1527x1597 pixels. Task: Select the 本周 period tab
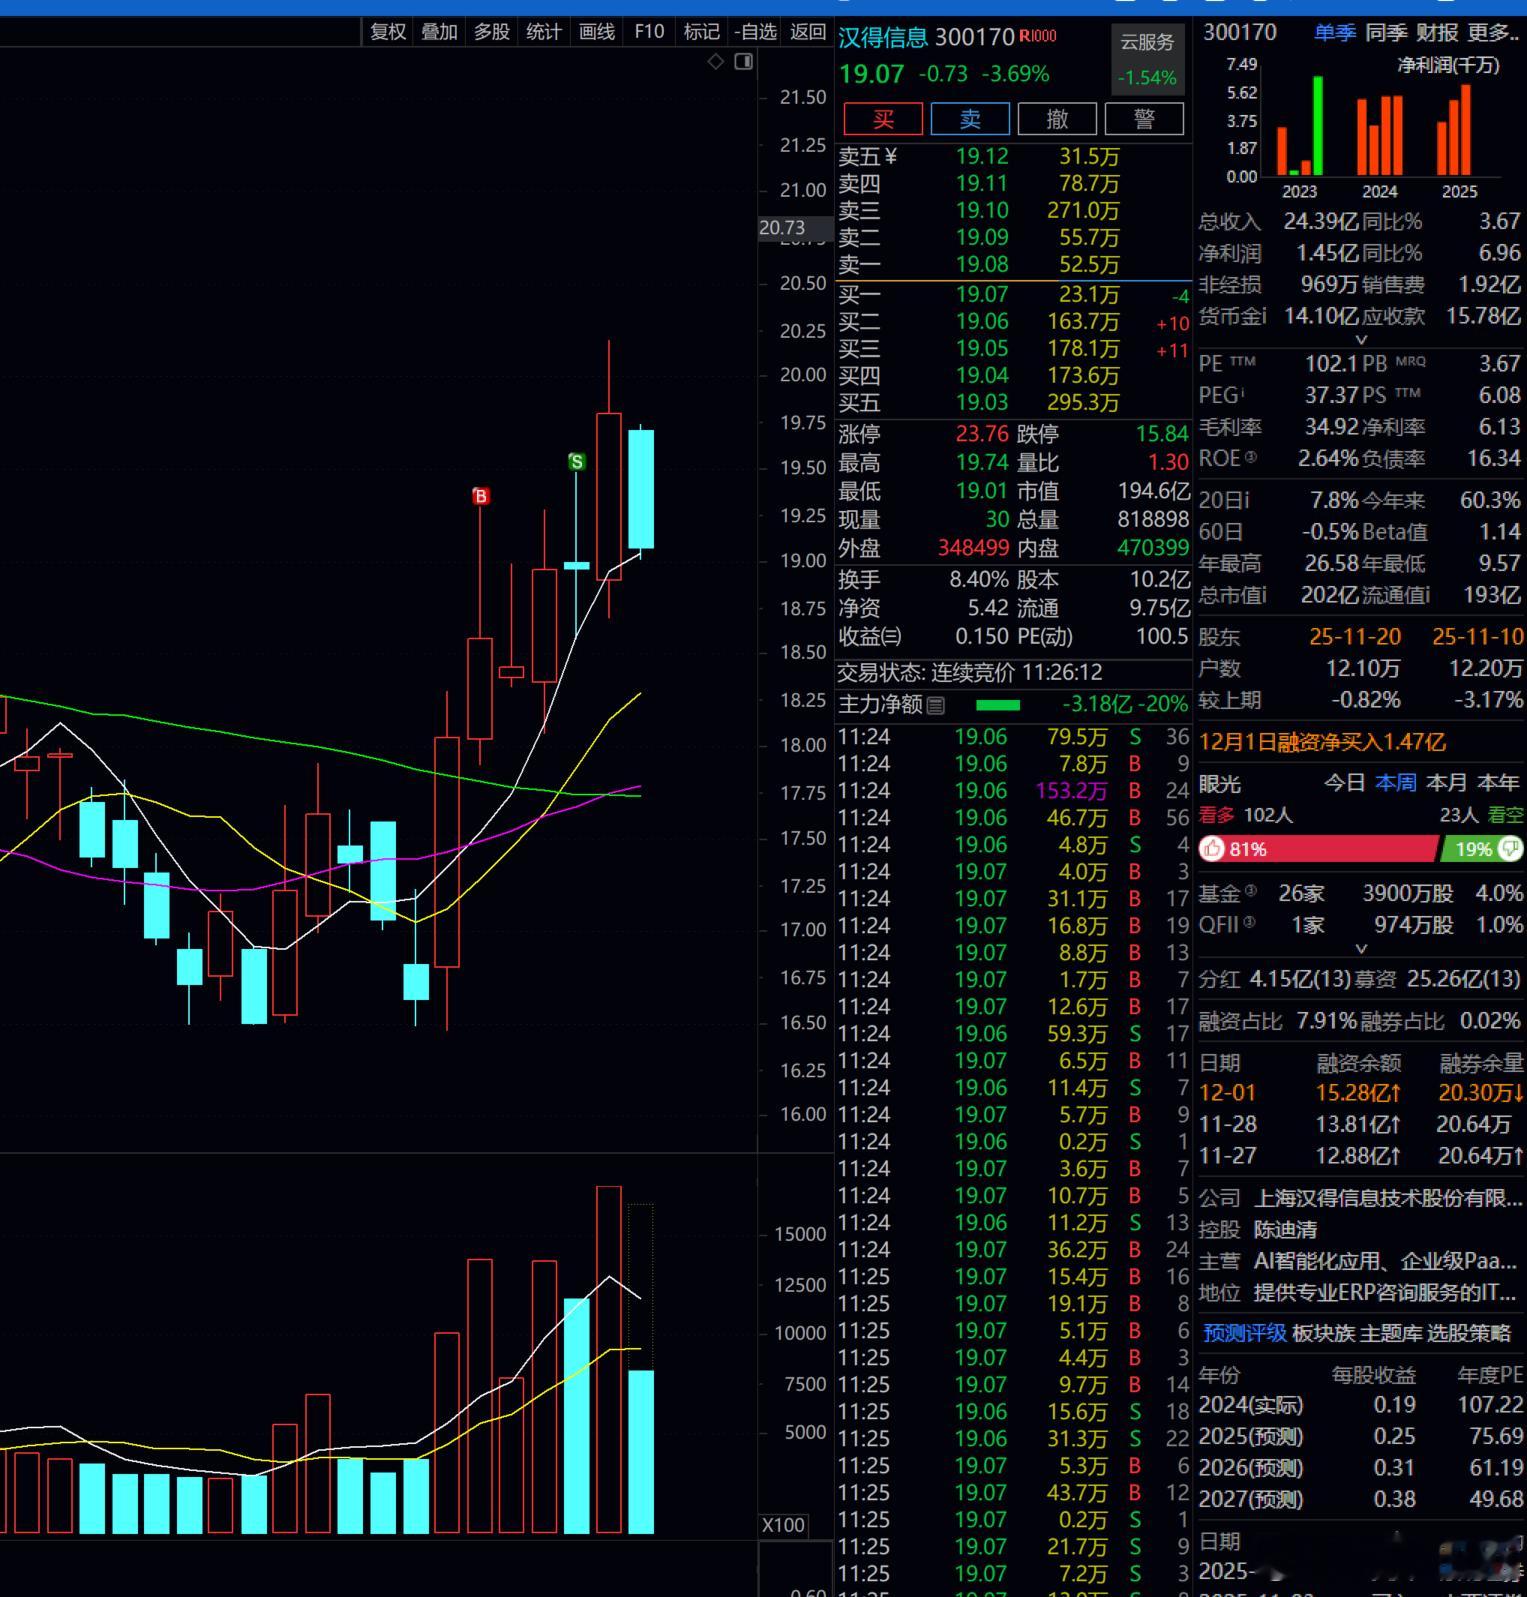pos(1396,782)
